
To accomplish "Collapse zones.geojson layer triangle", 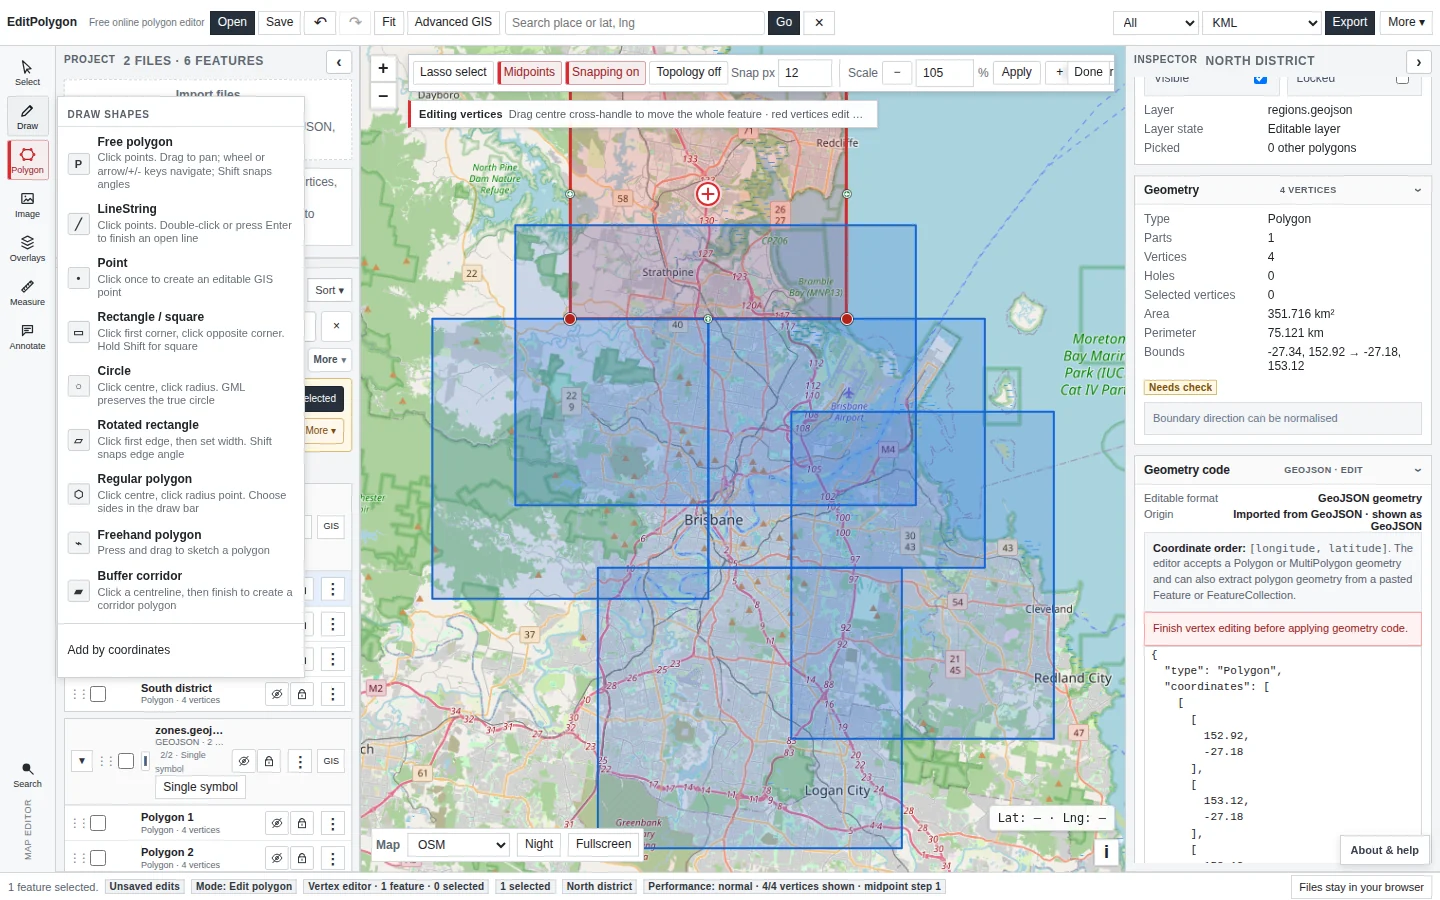I will point(82,761).
